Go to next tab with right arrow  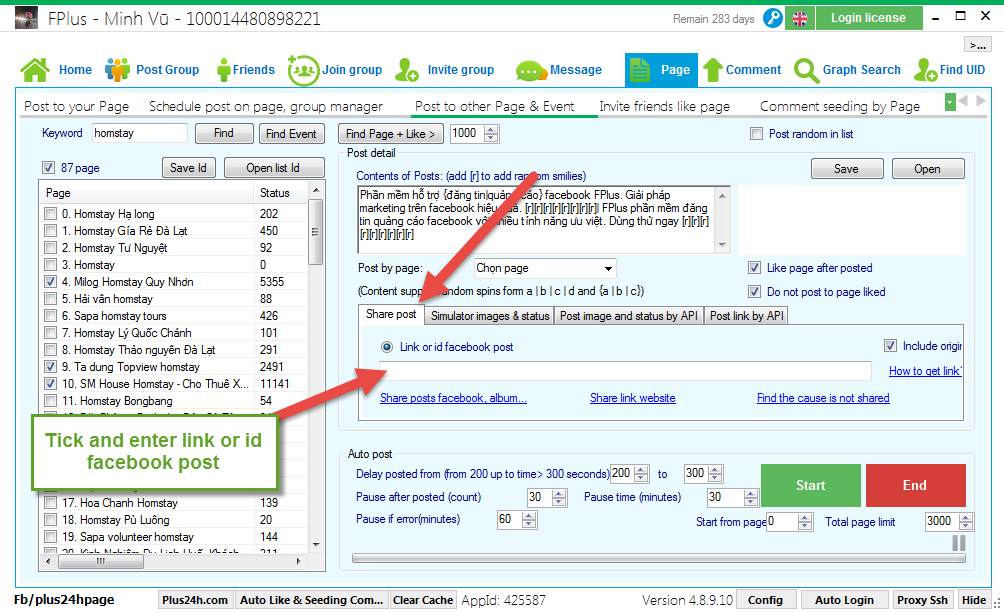(980, 101)
